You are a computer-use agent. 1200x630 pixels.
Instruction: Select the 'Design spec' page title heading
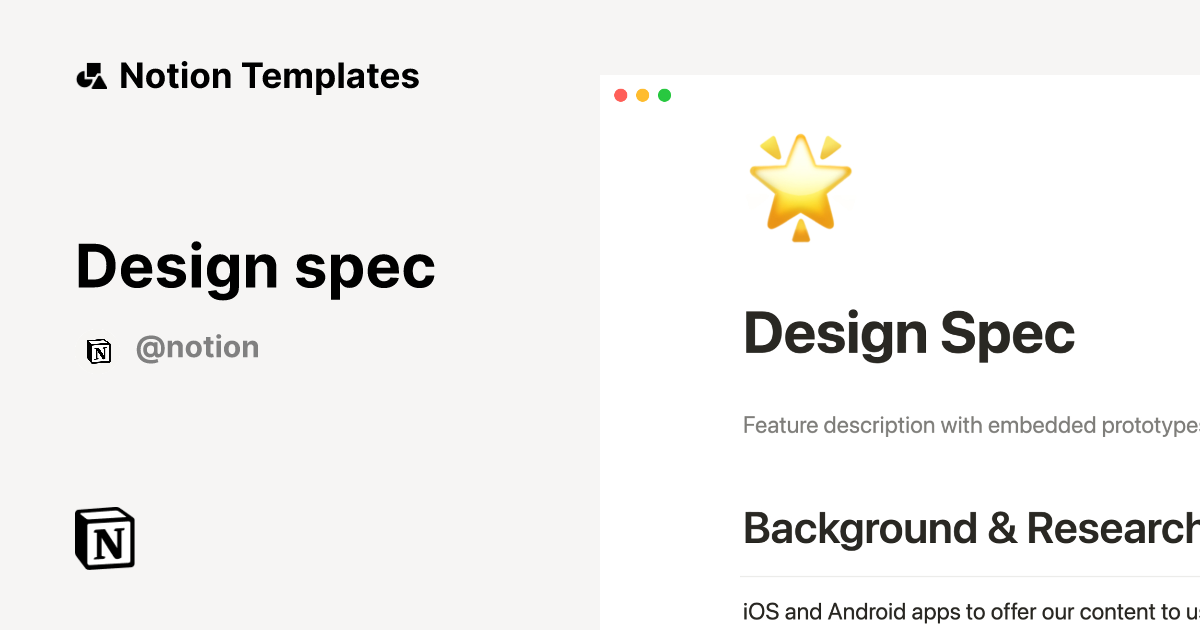255,266
